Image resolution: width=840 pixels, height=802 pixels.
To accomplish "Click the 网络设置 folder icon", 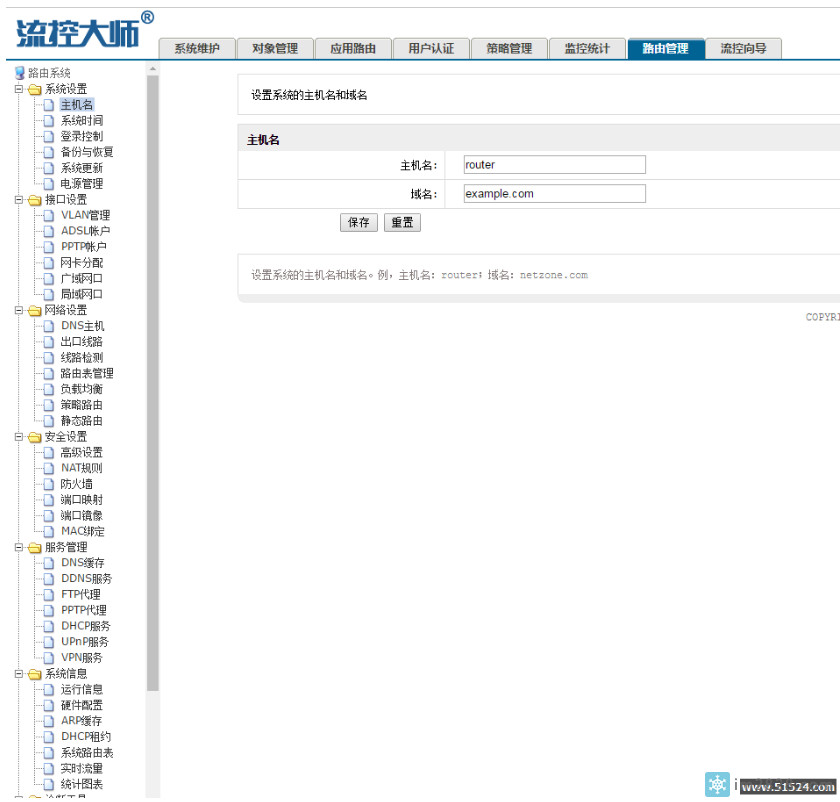I will pos(35,311).
